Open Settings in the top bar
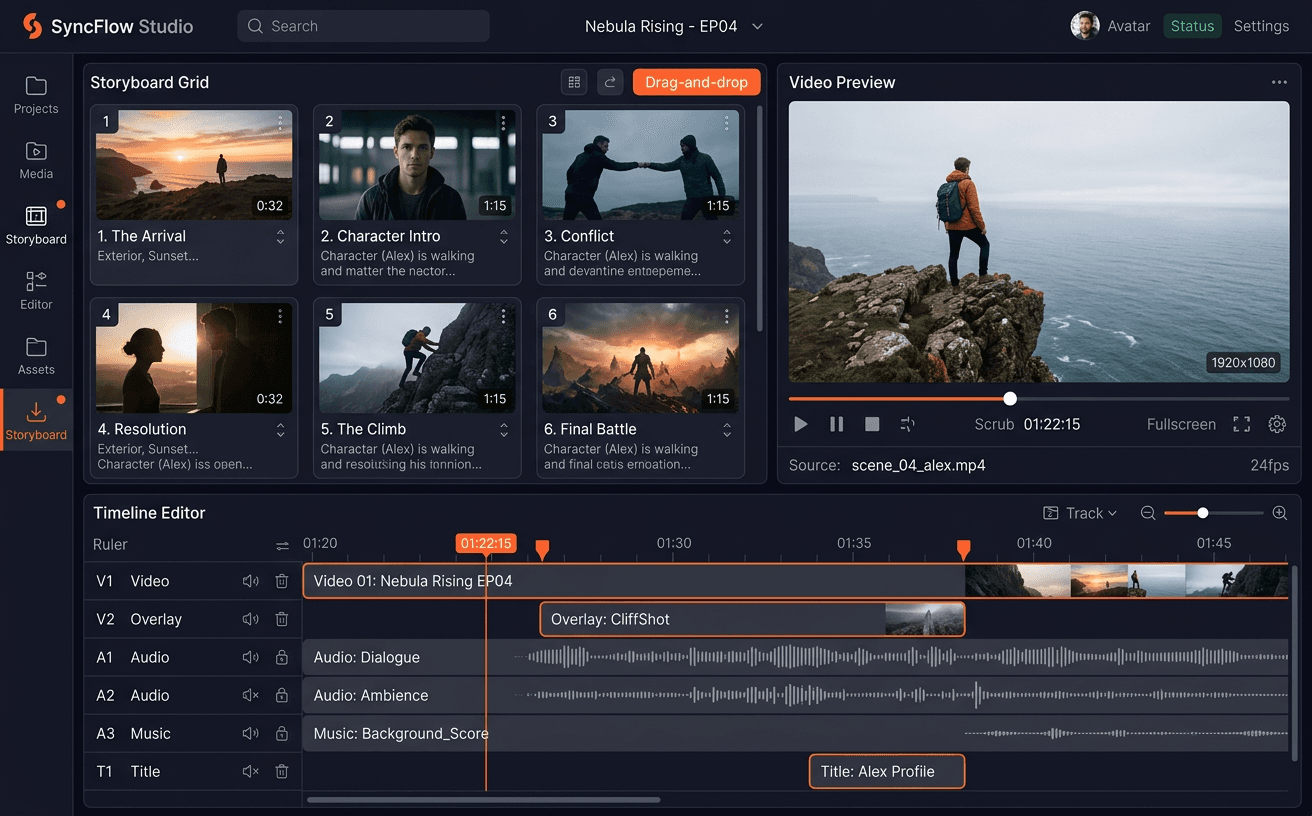The width and height of the screenshot is (1312, 816). point(1261,26)
